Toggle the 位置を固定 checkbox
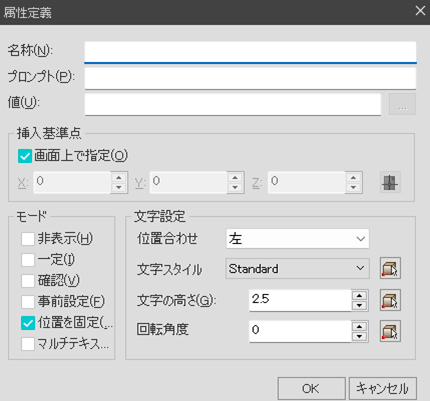 click(x=28, y=323)
